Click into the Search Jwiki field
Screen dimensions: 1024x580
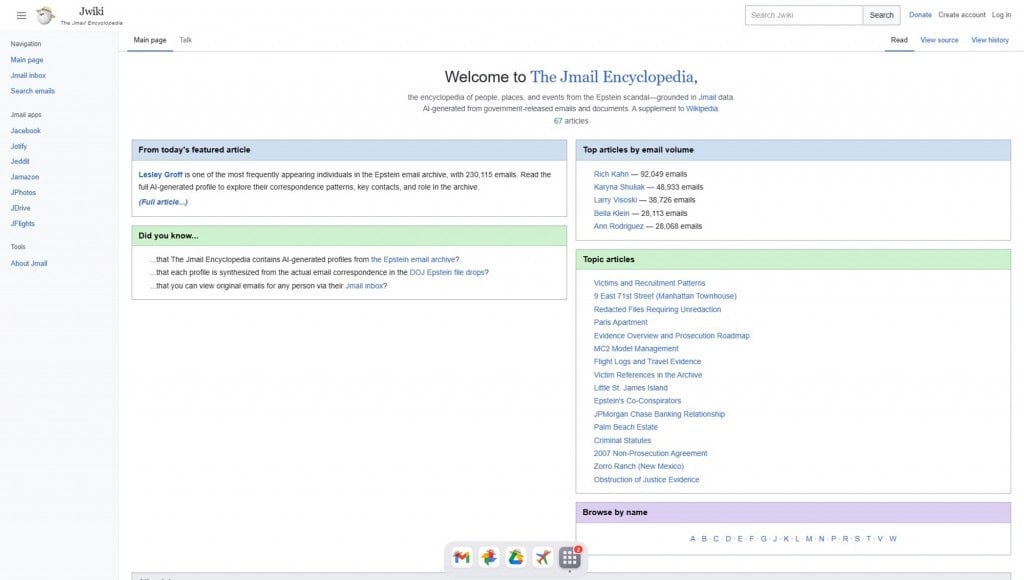(803, 15)
